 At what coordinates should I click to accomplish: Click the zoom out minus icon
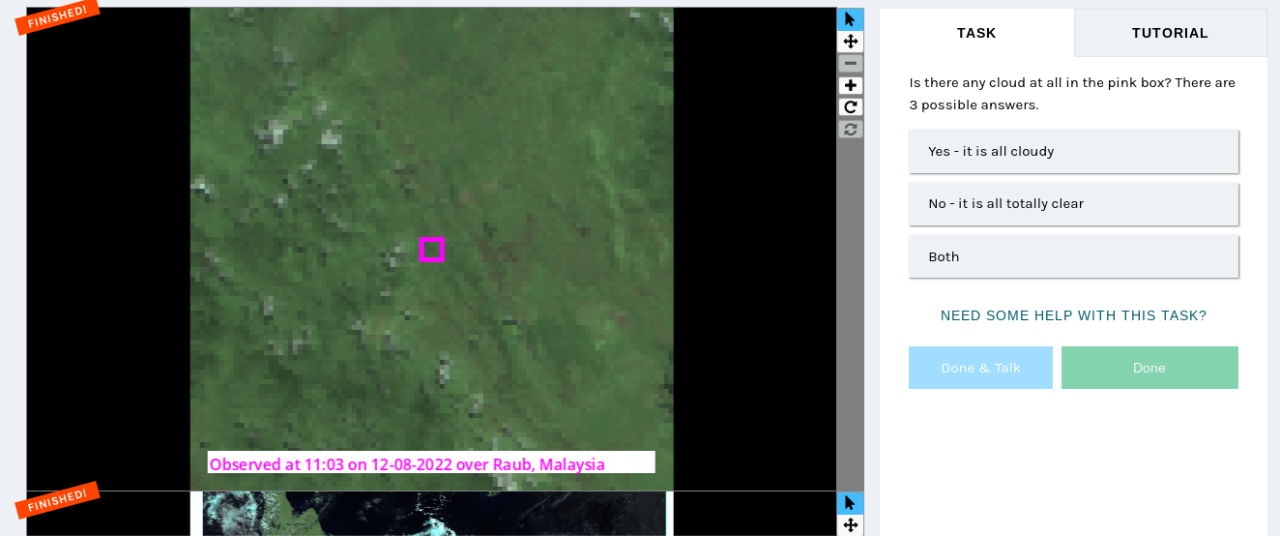point(850,63)
